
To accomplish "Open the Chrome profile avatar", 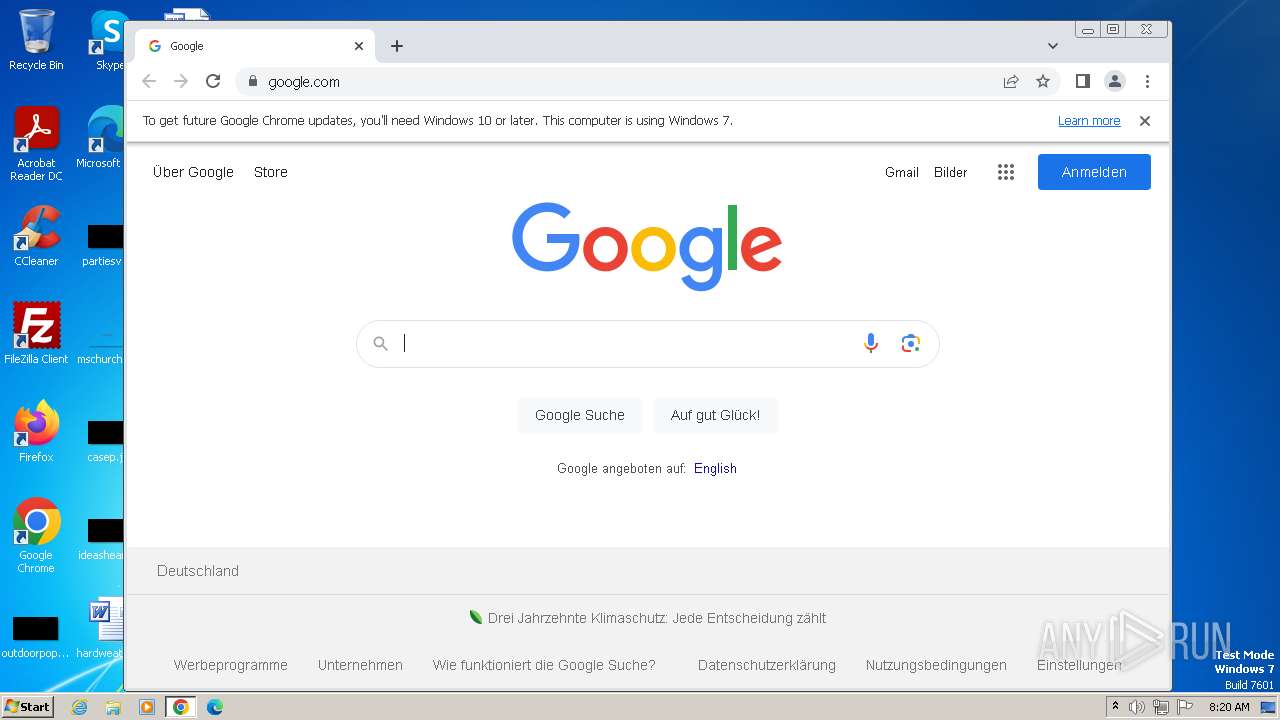I will [1115, 81].
